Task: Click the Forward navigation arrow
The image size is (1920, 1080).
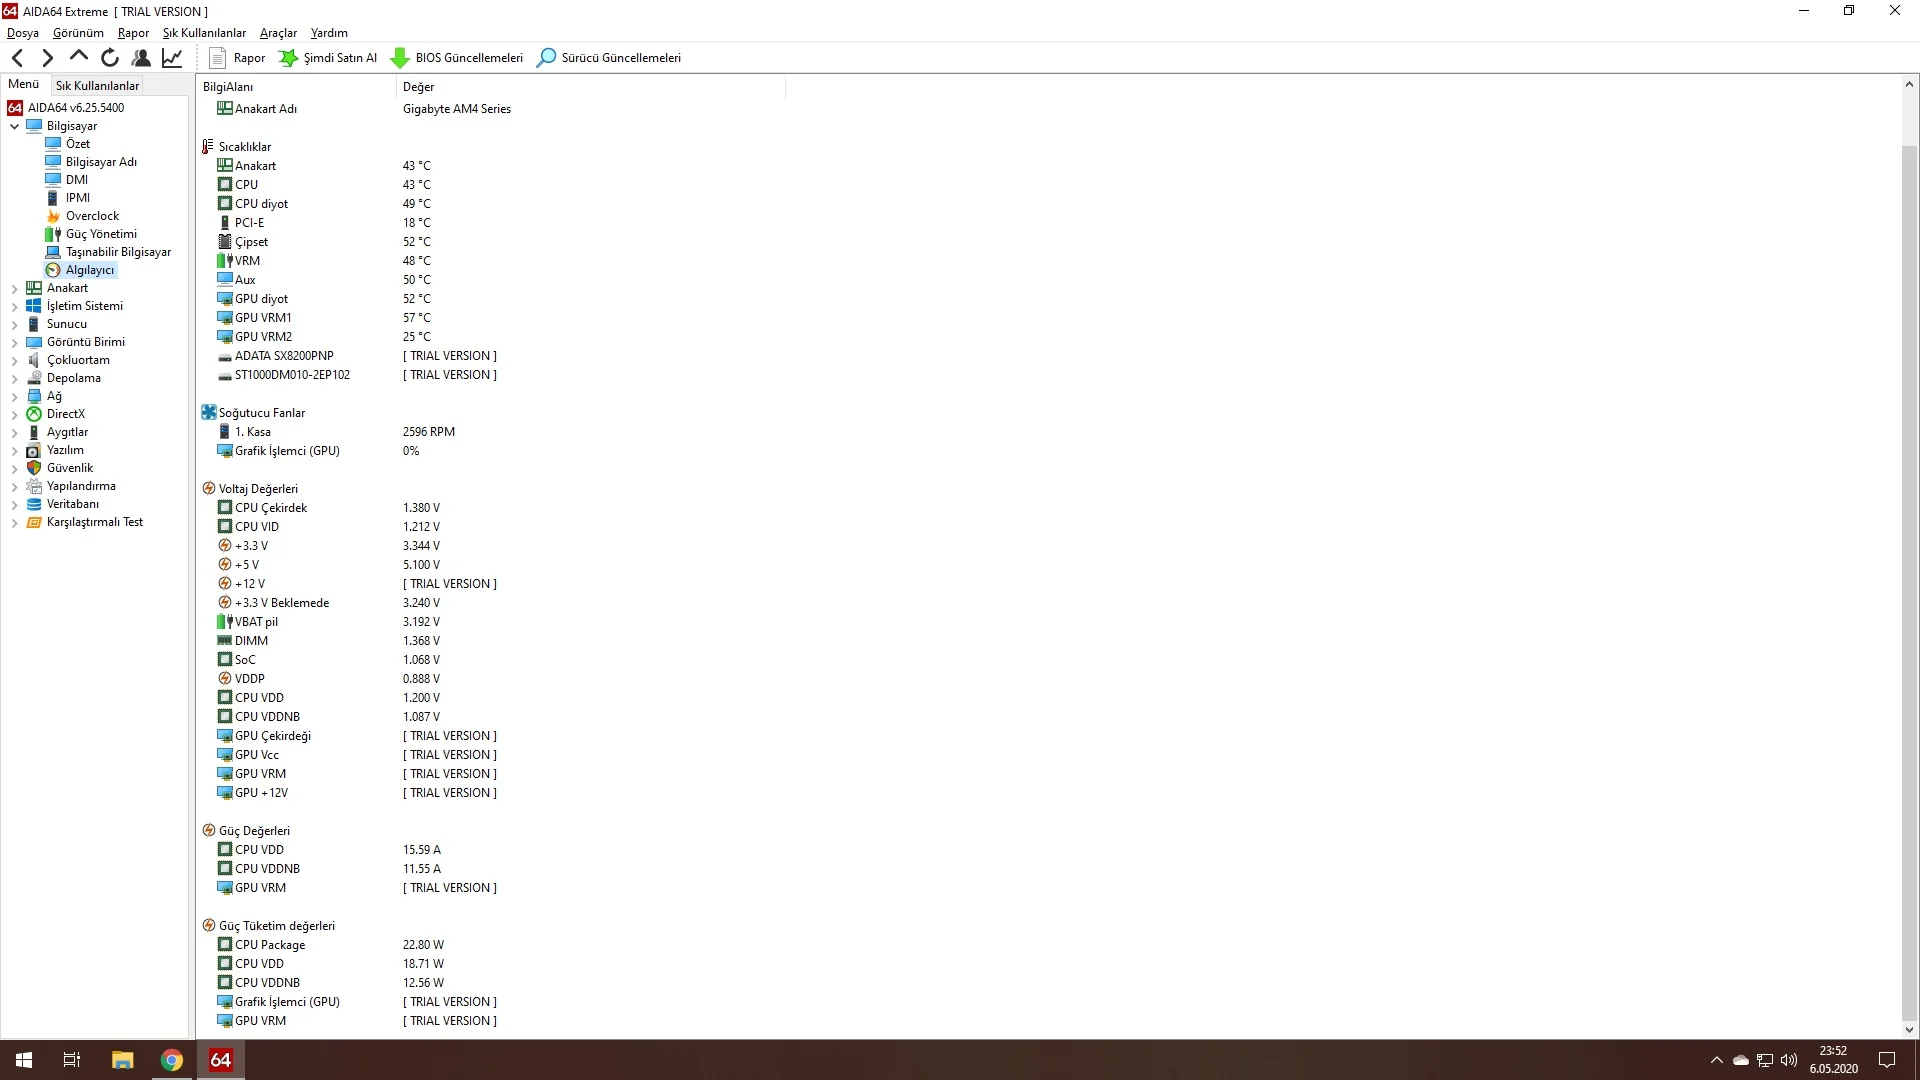Action: [47, 58]
